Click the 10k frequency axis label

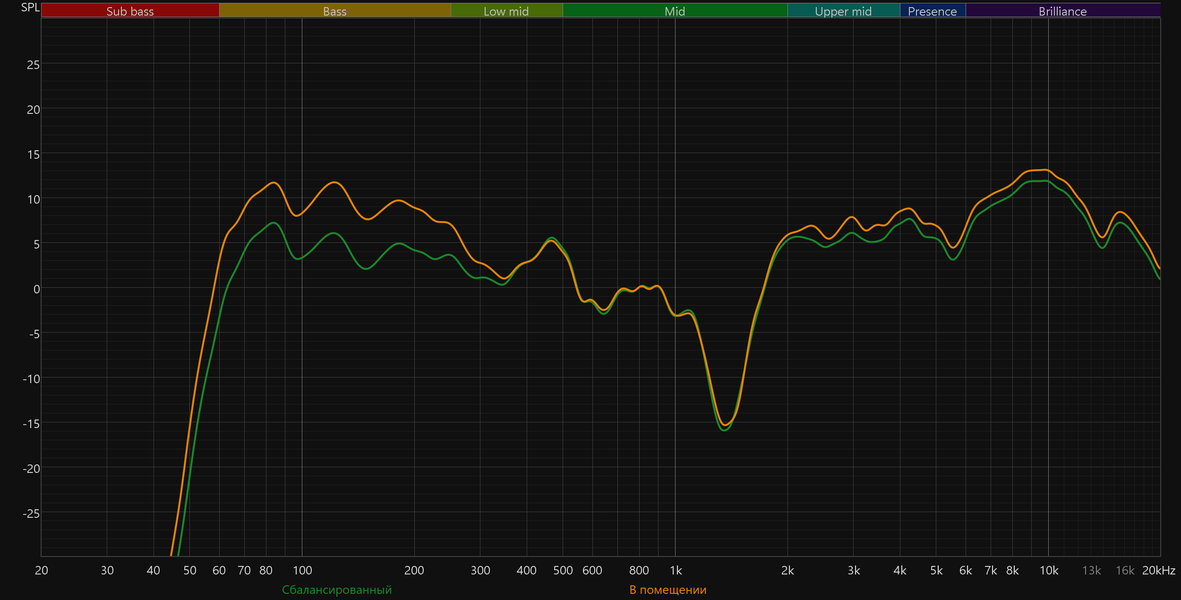coord(1048,571)
